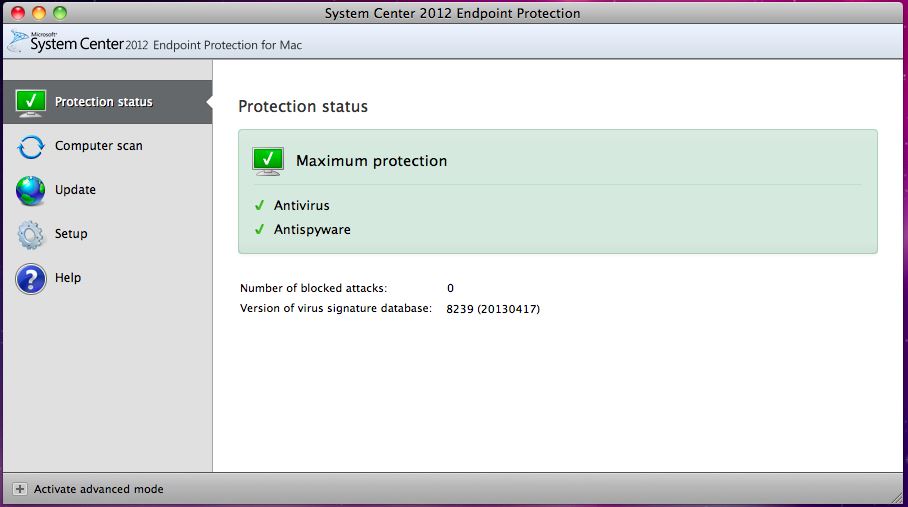Open the Computer scan section

108,146
